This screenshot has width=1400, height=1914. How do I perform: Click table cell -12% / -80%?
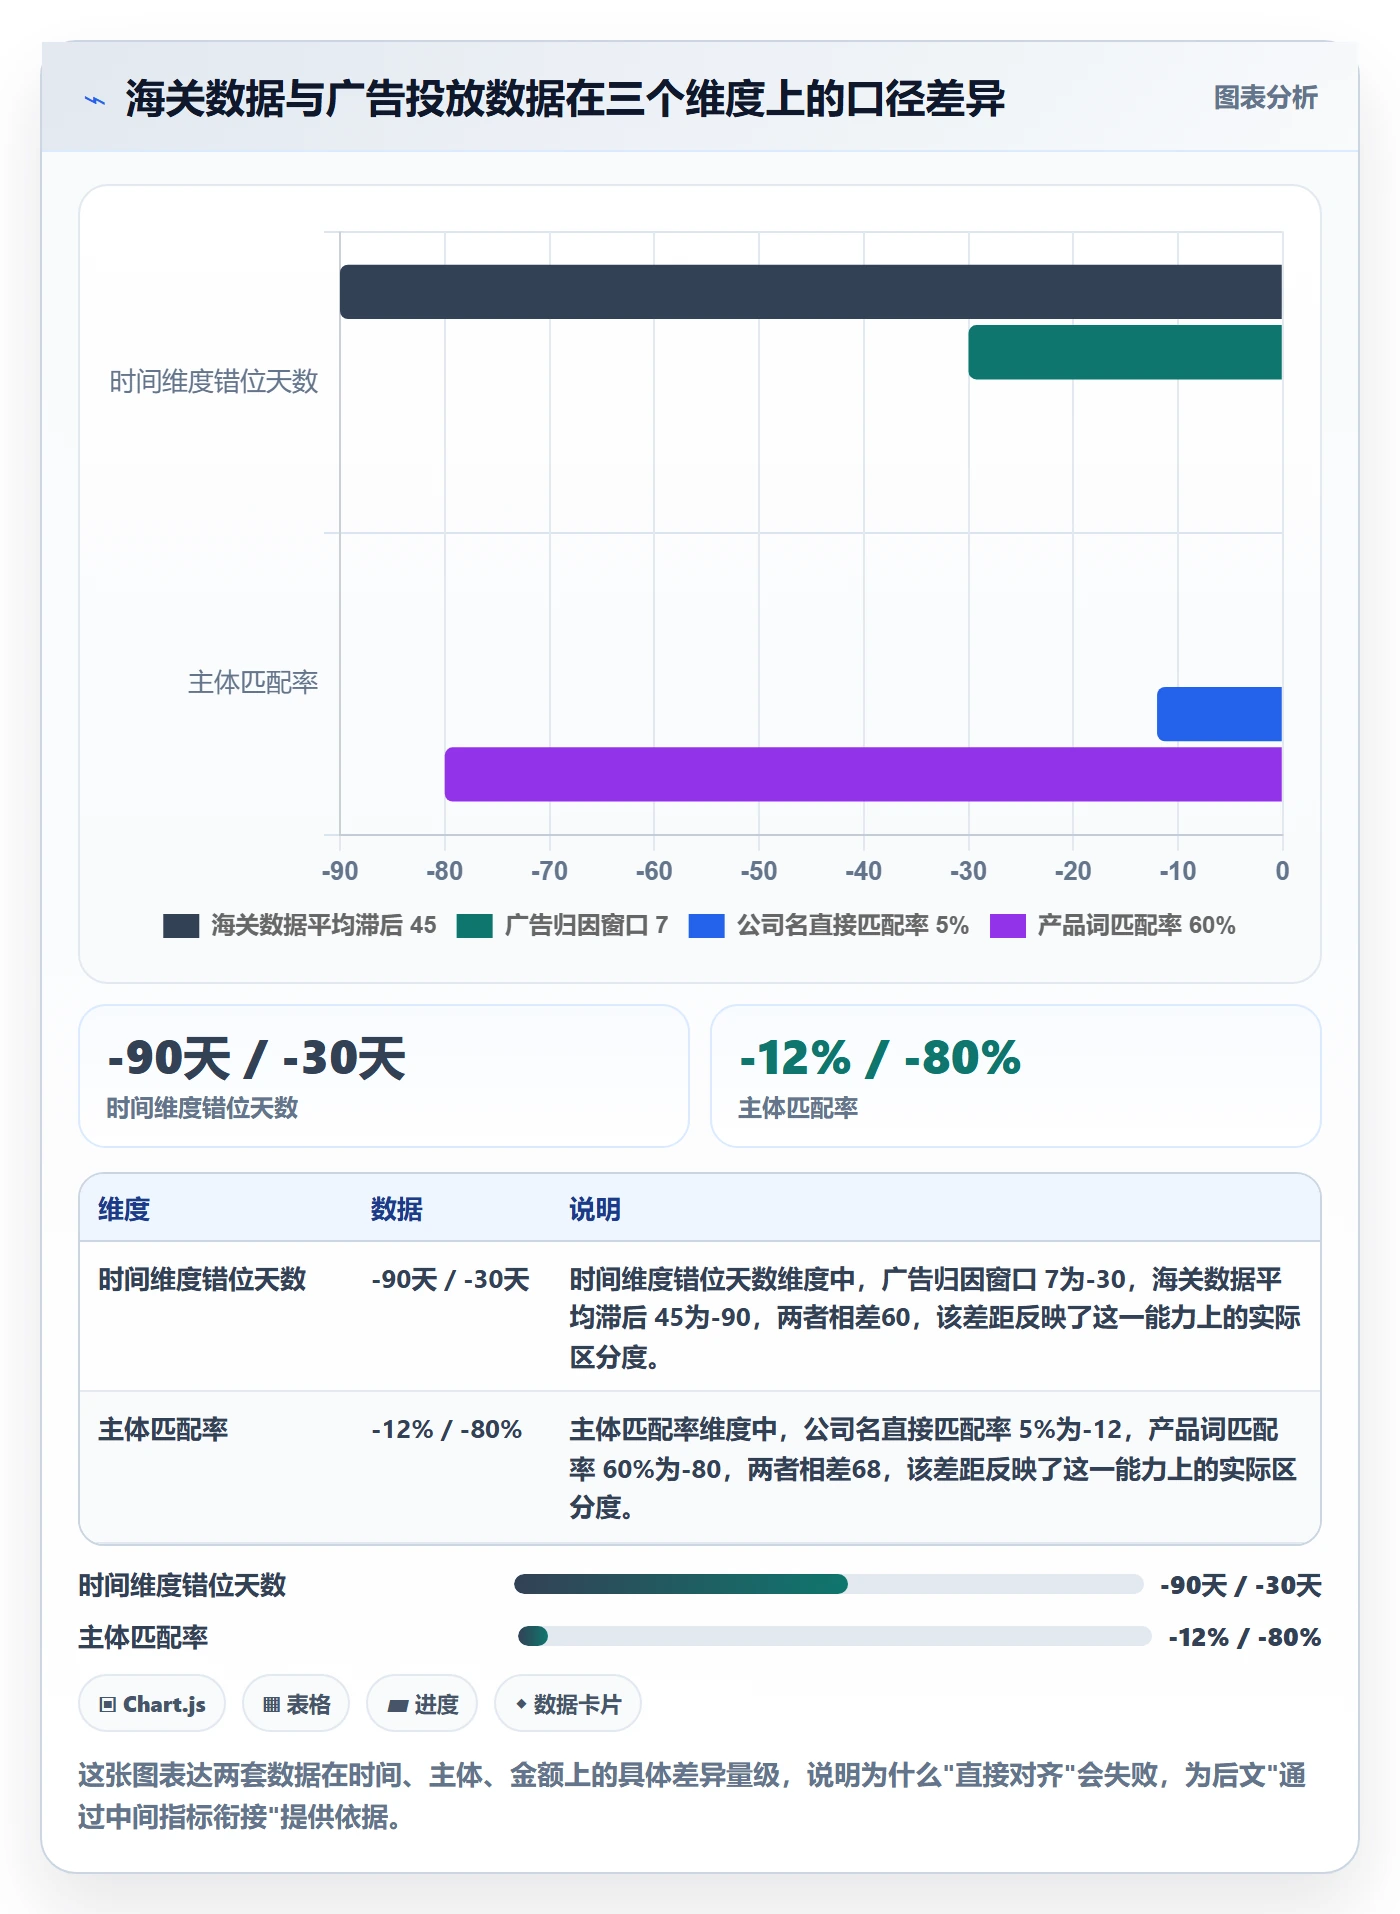(x=447, y=1429)
